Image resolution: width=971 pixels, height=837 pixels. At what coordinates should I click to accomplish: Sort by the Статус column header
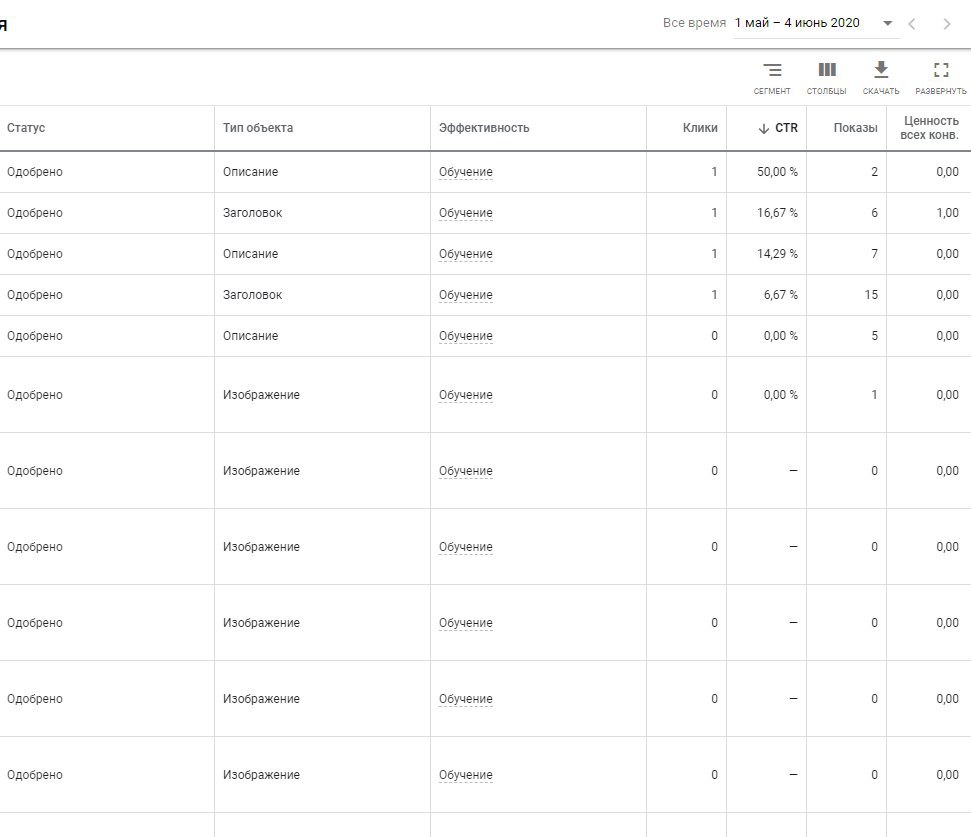pos(26,128)
